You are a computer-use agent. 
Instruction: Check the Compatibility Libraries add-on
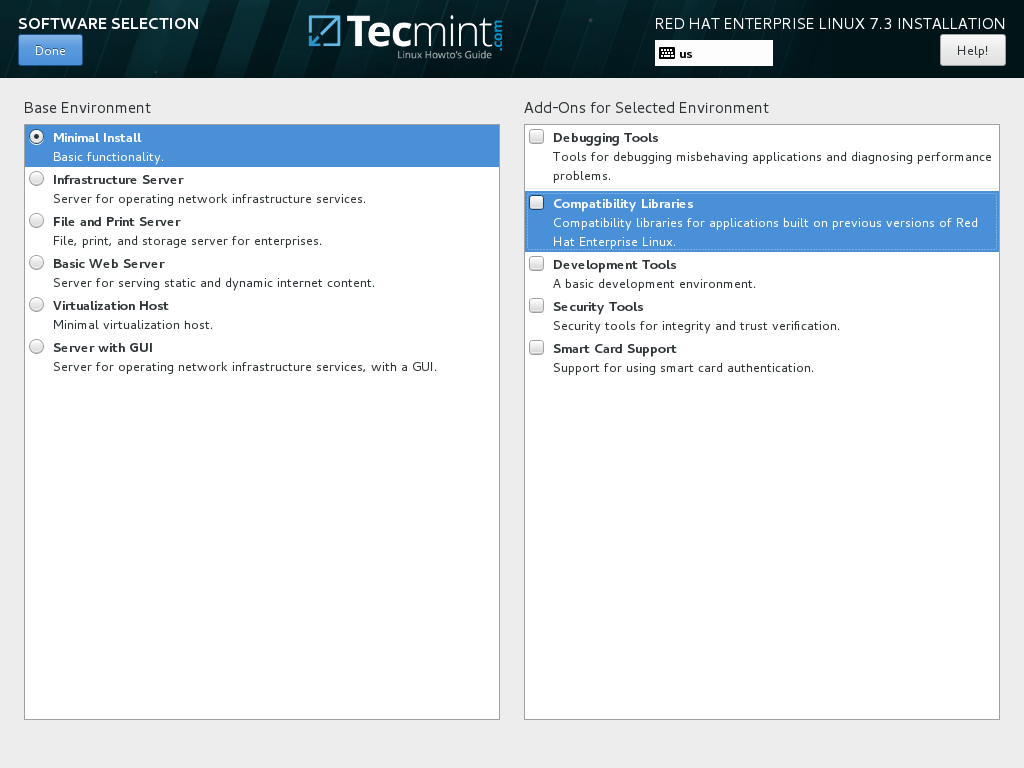click(x=536, y=202)
